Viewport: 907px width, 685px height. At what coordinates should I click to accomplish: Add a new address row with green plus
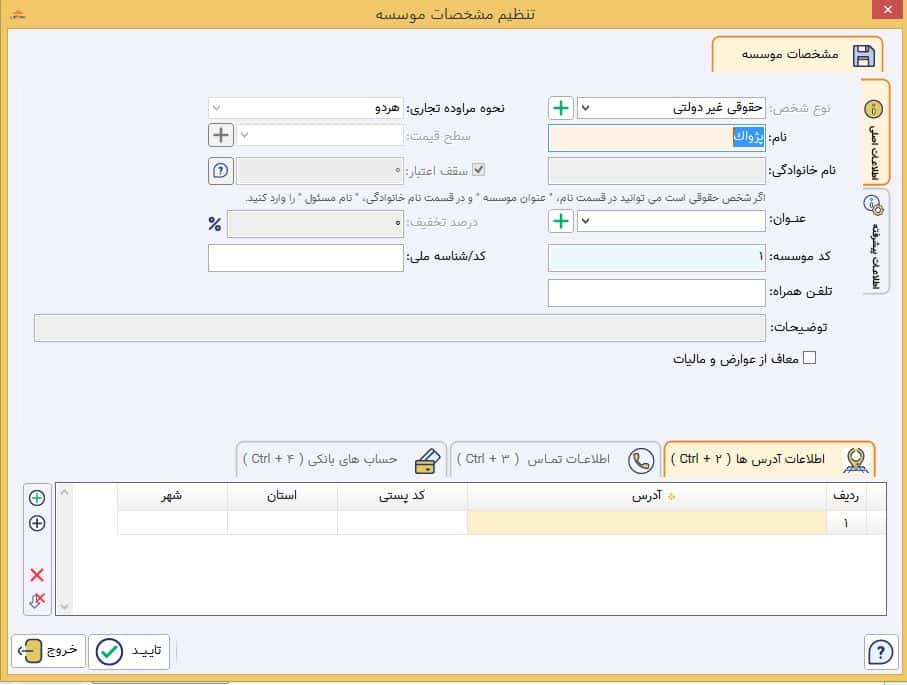click(37, 498)
